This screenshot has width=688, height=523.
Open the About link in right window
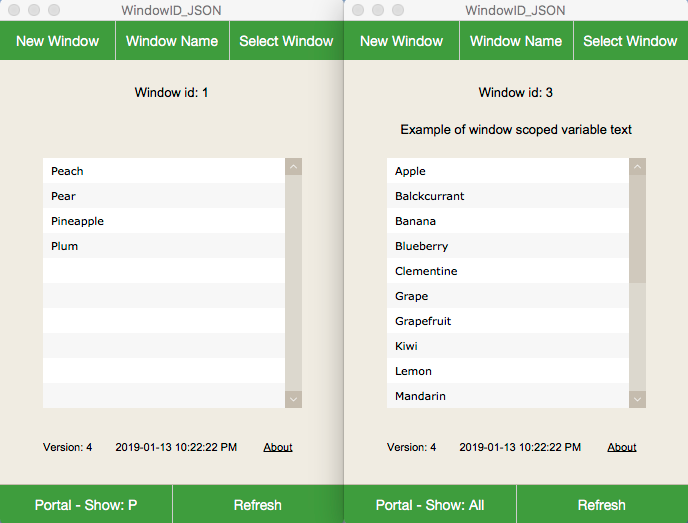[622, 447]
